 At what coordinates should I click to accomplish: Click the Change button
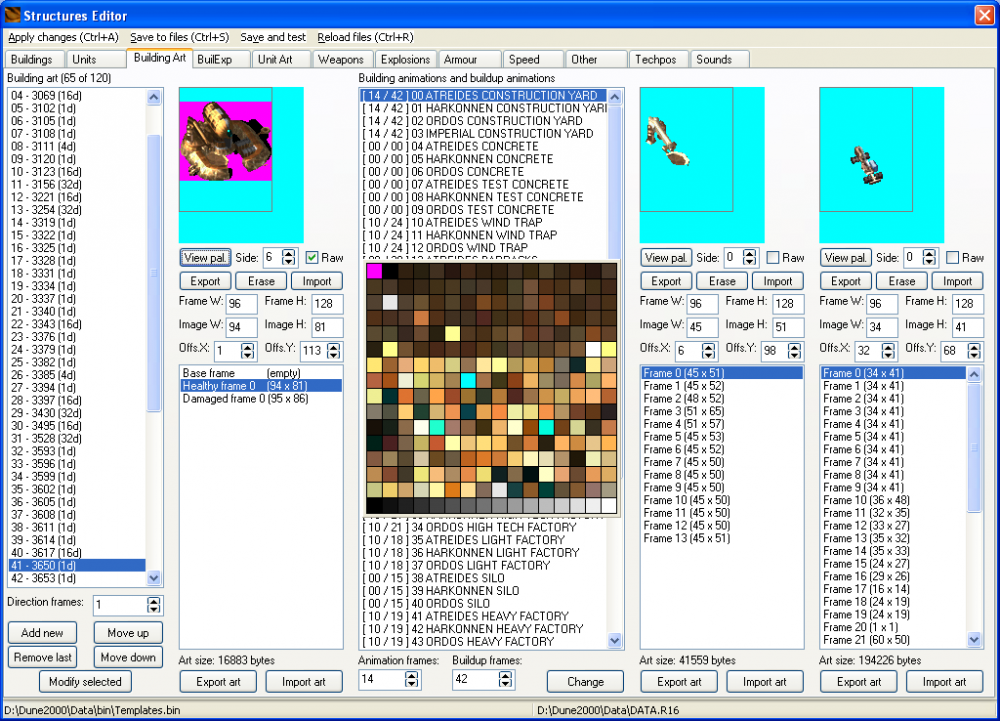(x=585, y=681)
